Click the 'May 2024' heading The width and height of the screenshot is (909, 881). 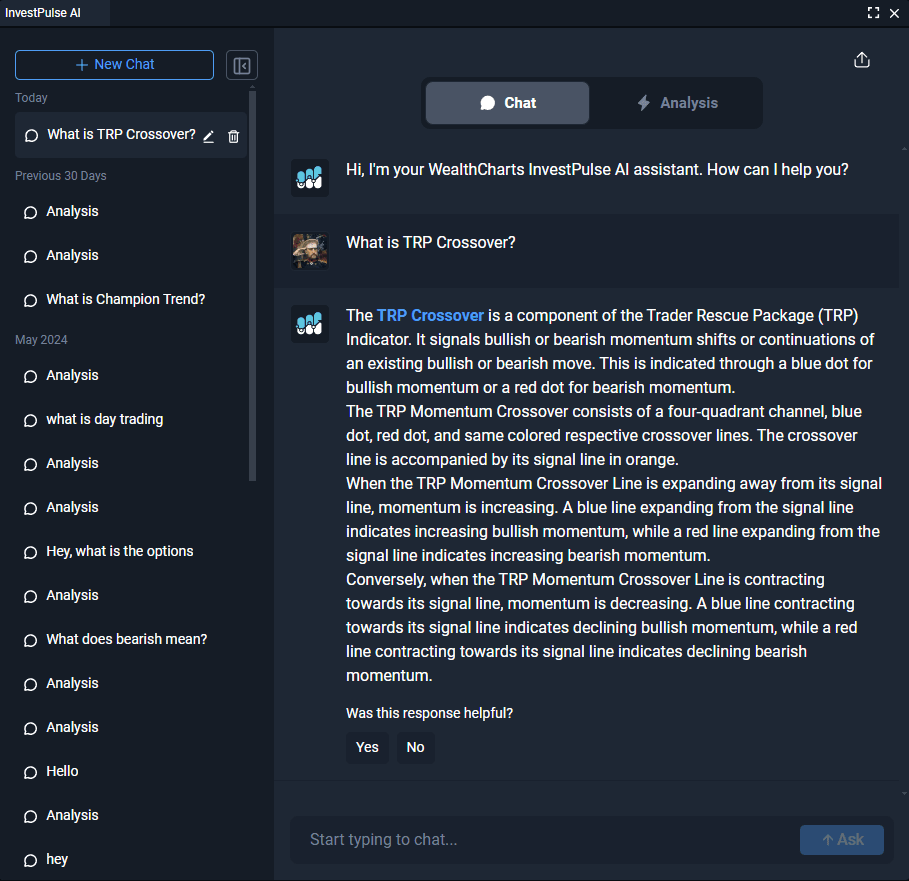[x=41, y=340]
